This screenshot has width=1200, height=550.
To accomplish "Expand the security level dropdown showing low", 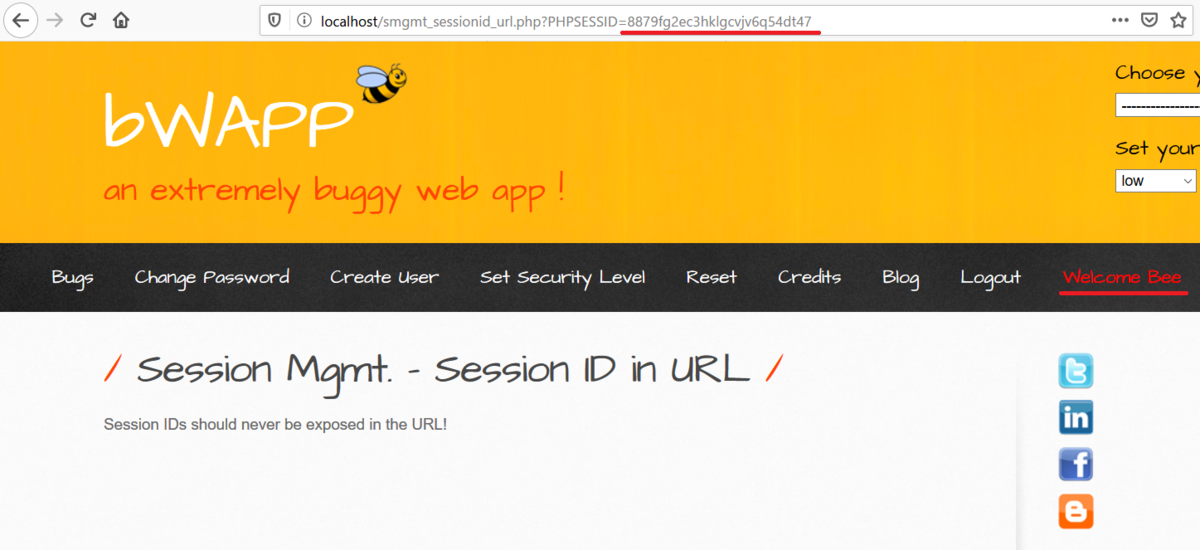I will [x=1157, y=181].
